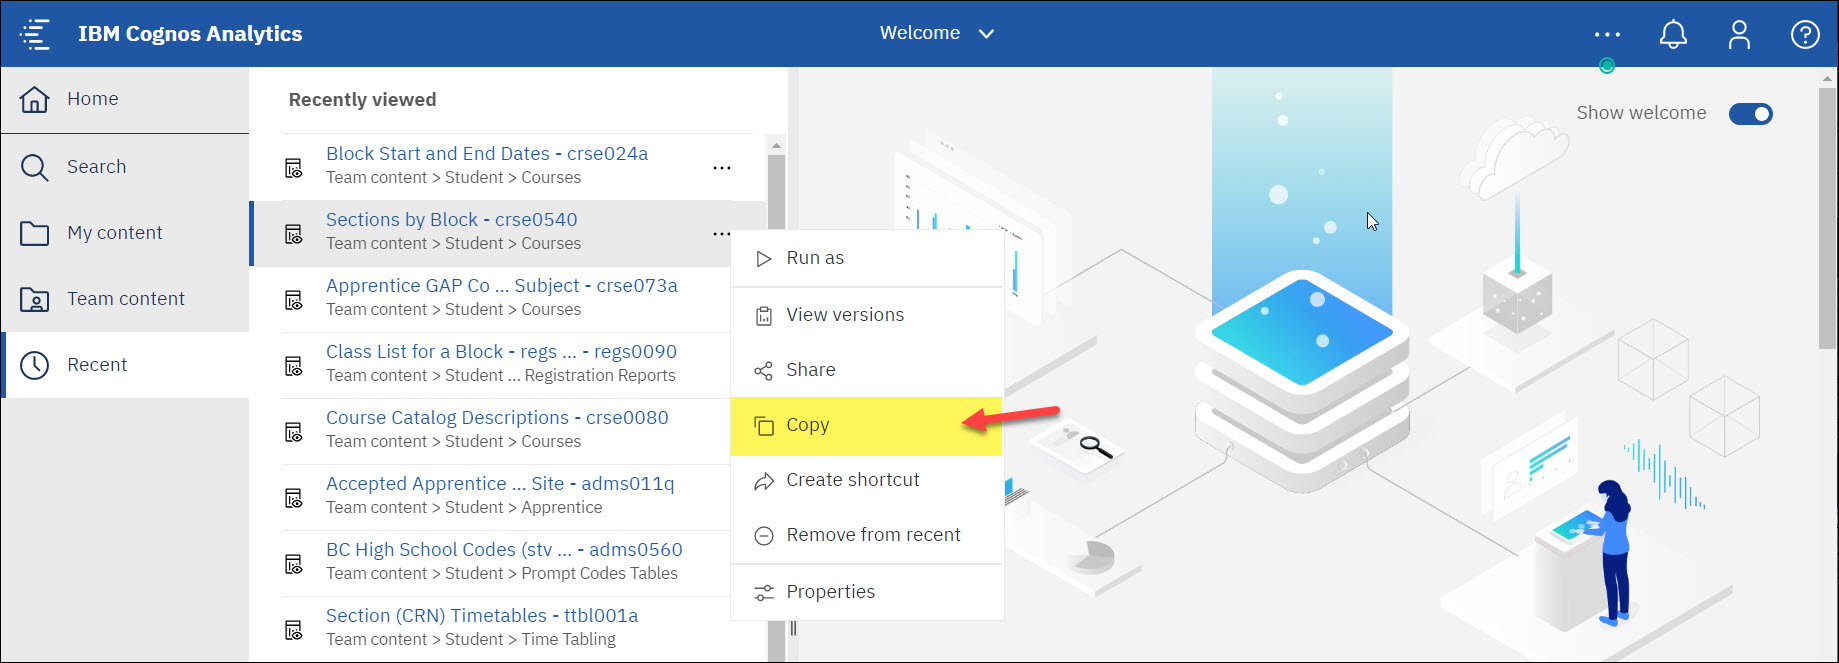Open Apprentice GAP Co ... Subject - crse073a
The height and width of the screenshot is (663, 1839).
click(502, 286)
